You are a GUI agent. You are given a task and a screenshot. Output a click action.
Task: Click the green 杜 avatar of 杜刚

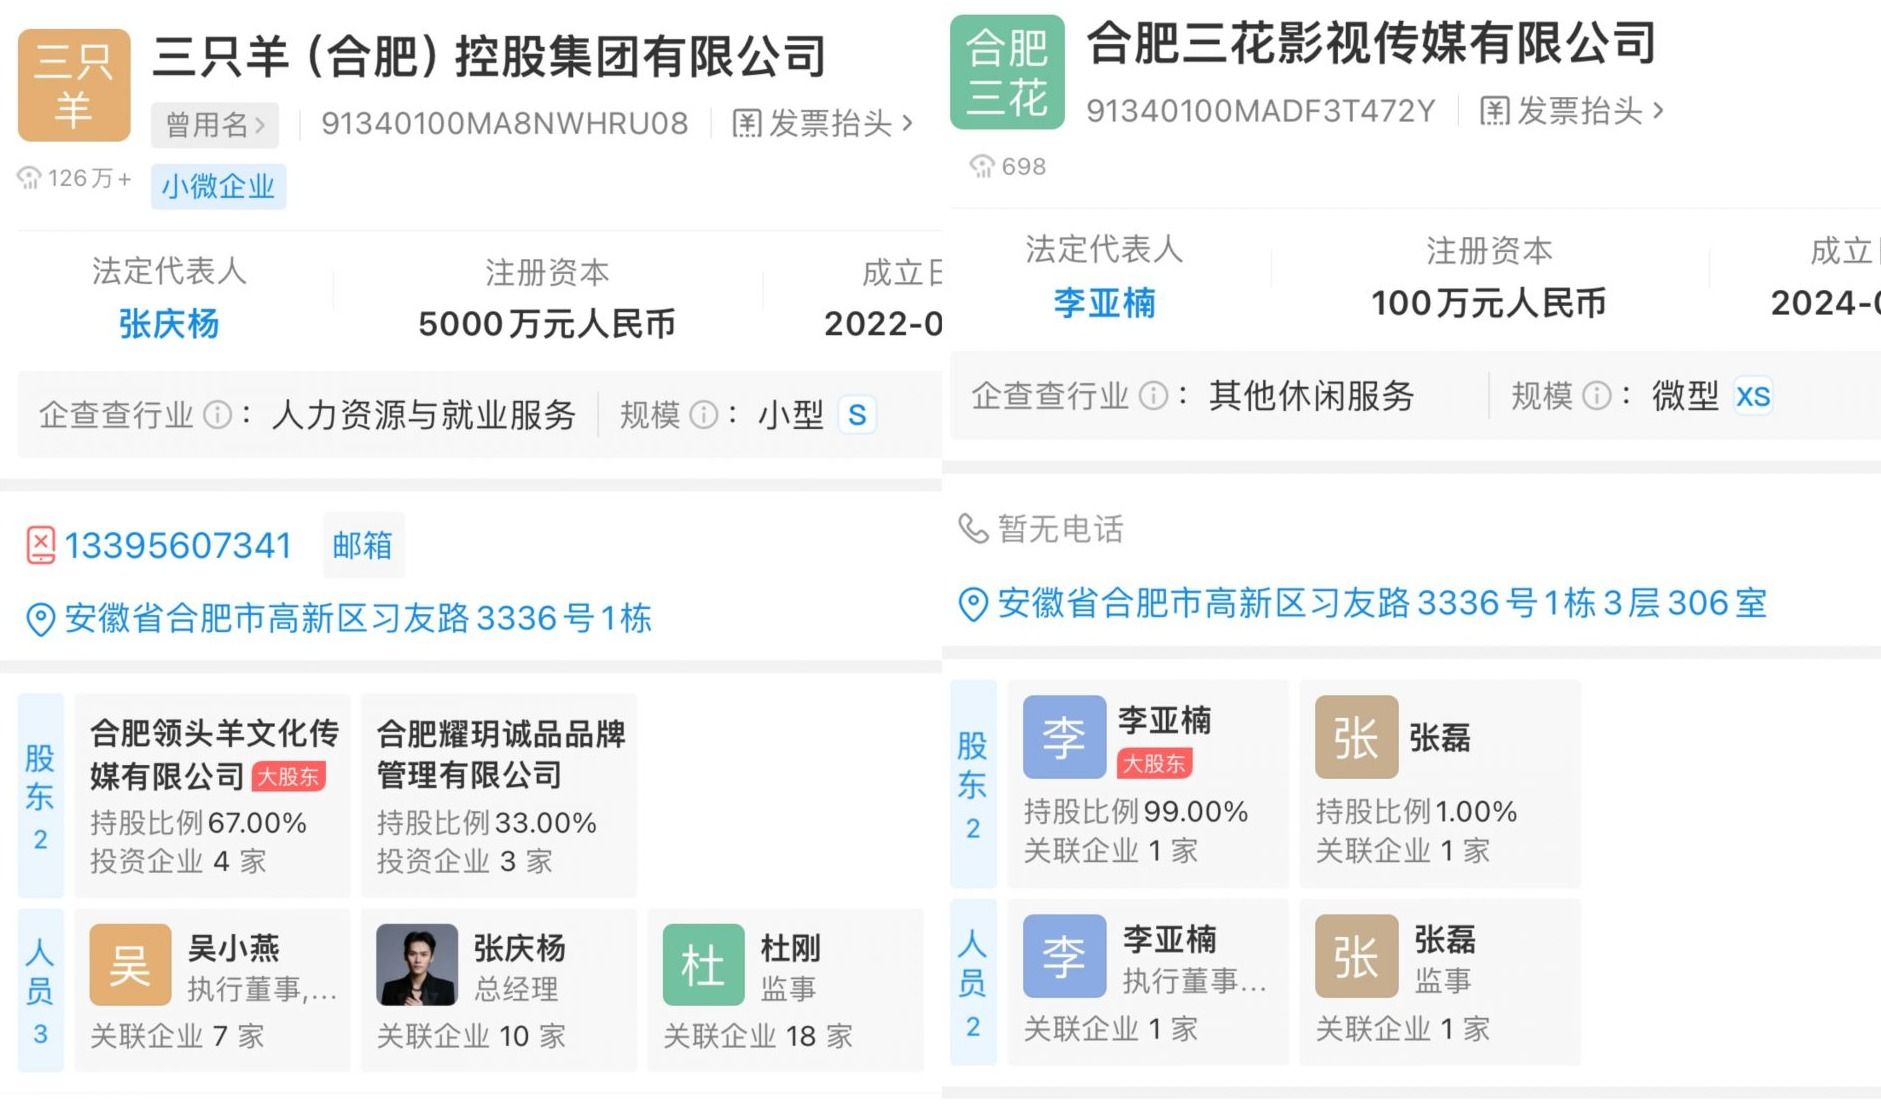click(703, 965)
